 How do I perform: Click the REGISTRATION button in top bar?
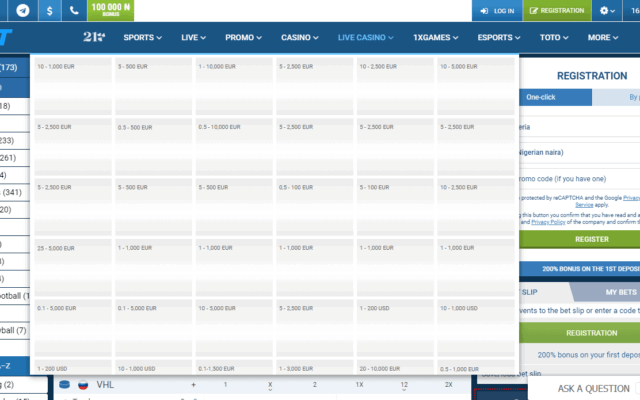[x=557, y=11]
